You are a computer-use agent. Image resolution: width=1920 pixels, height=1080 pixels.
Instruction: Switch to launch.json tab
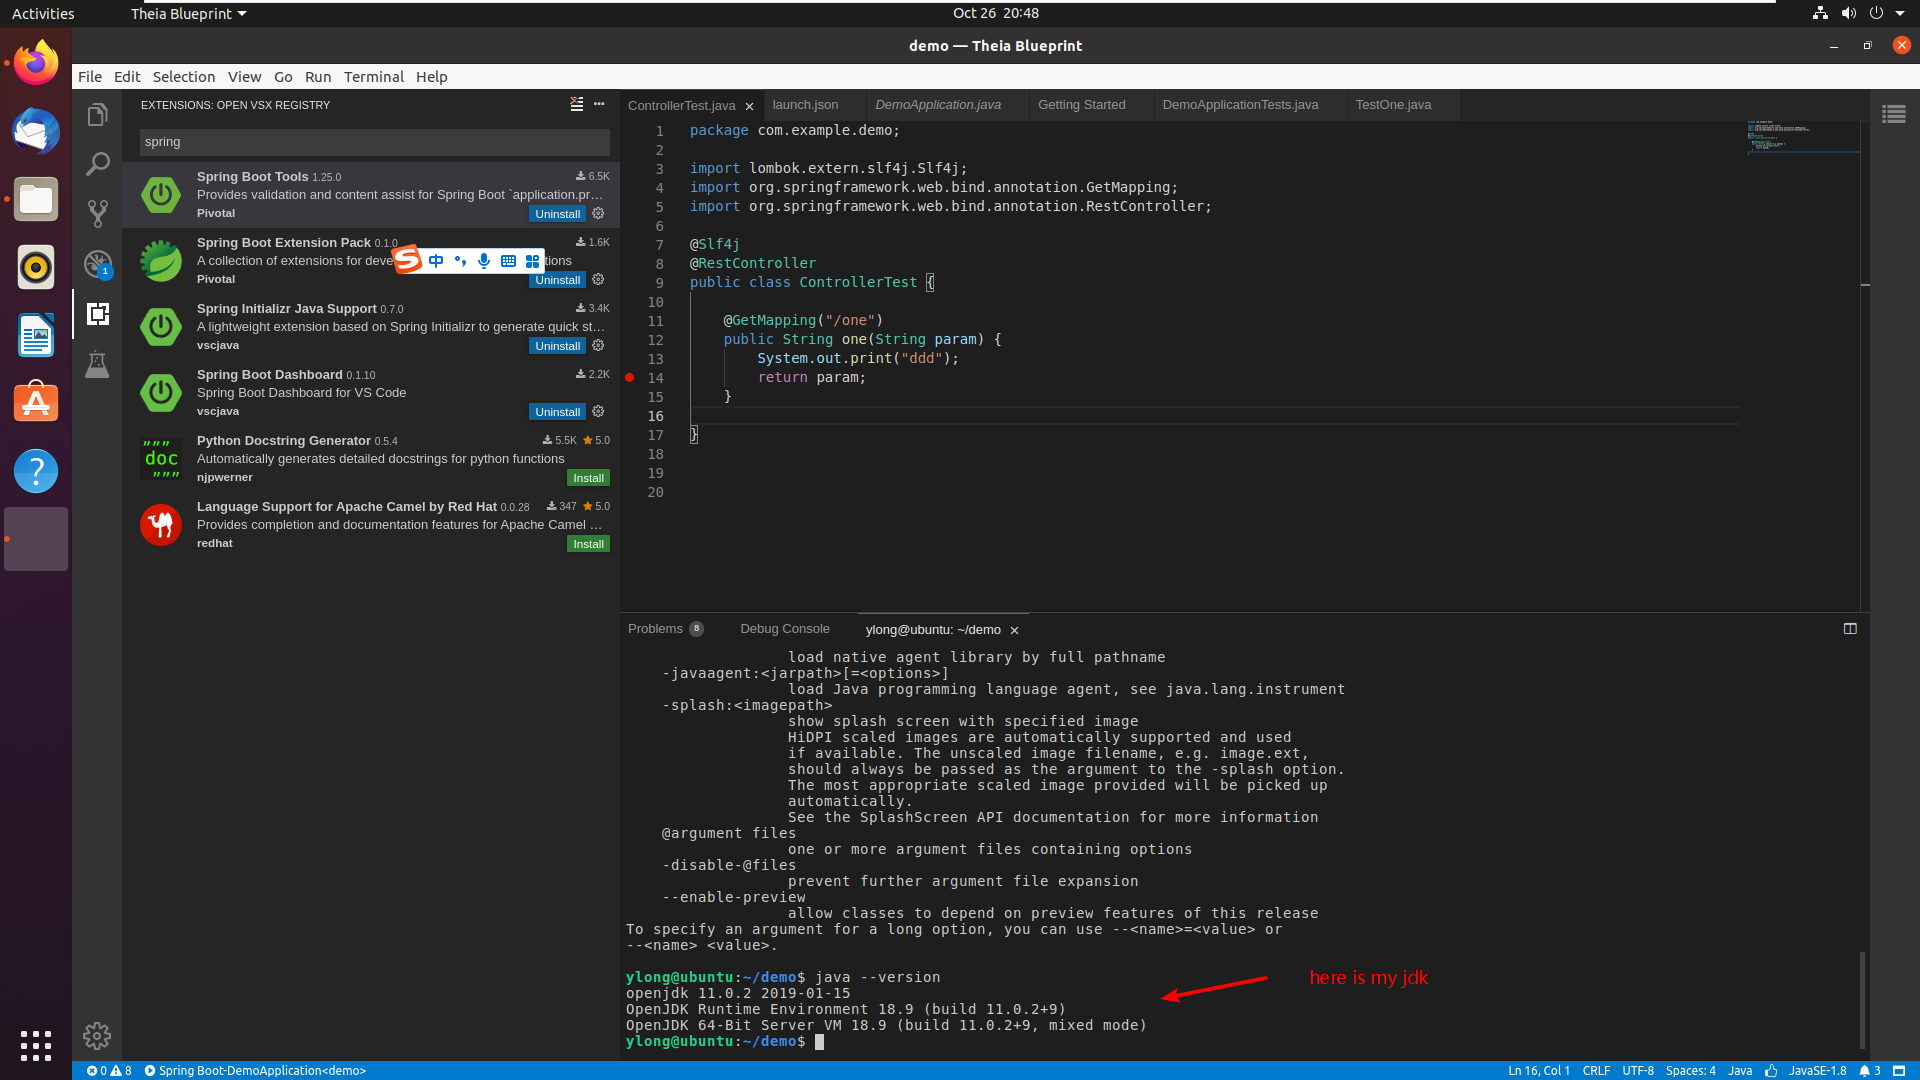tap(805, 105)
